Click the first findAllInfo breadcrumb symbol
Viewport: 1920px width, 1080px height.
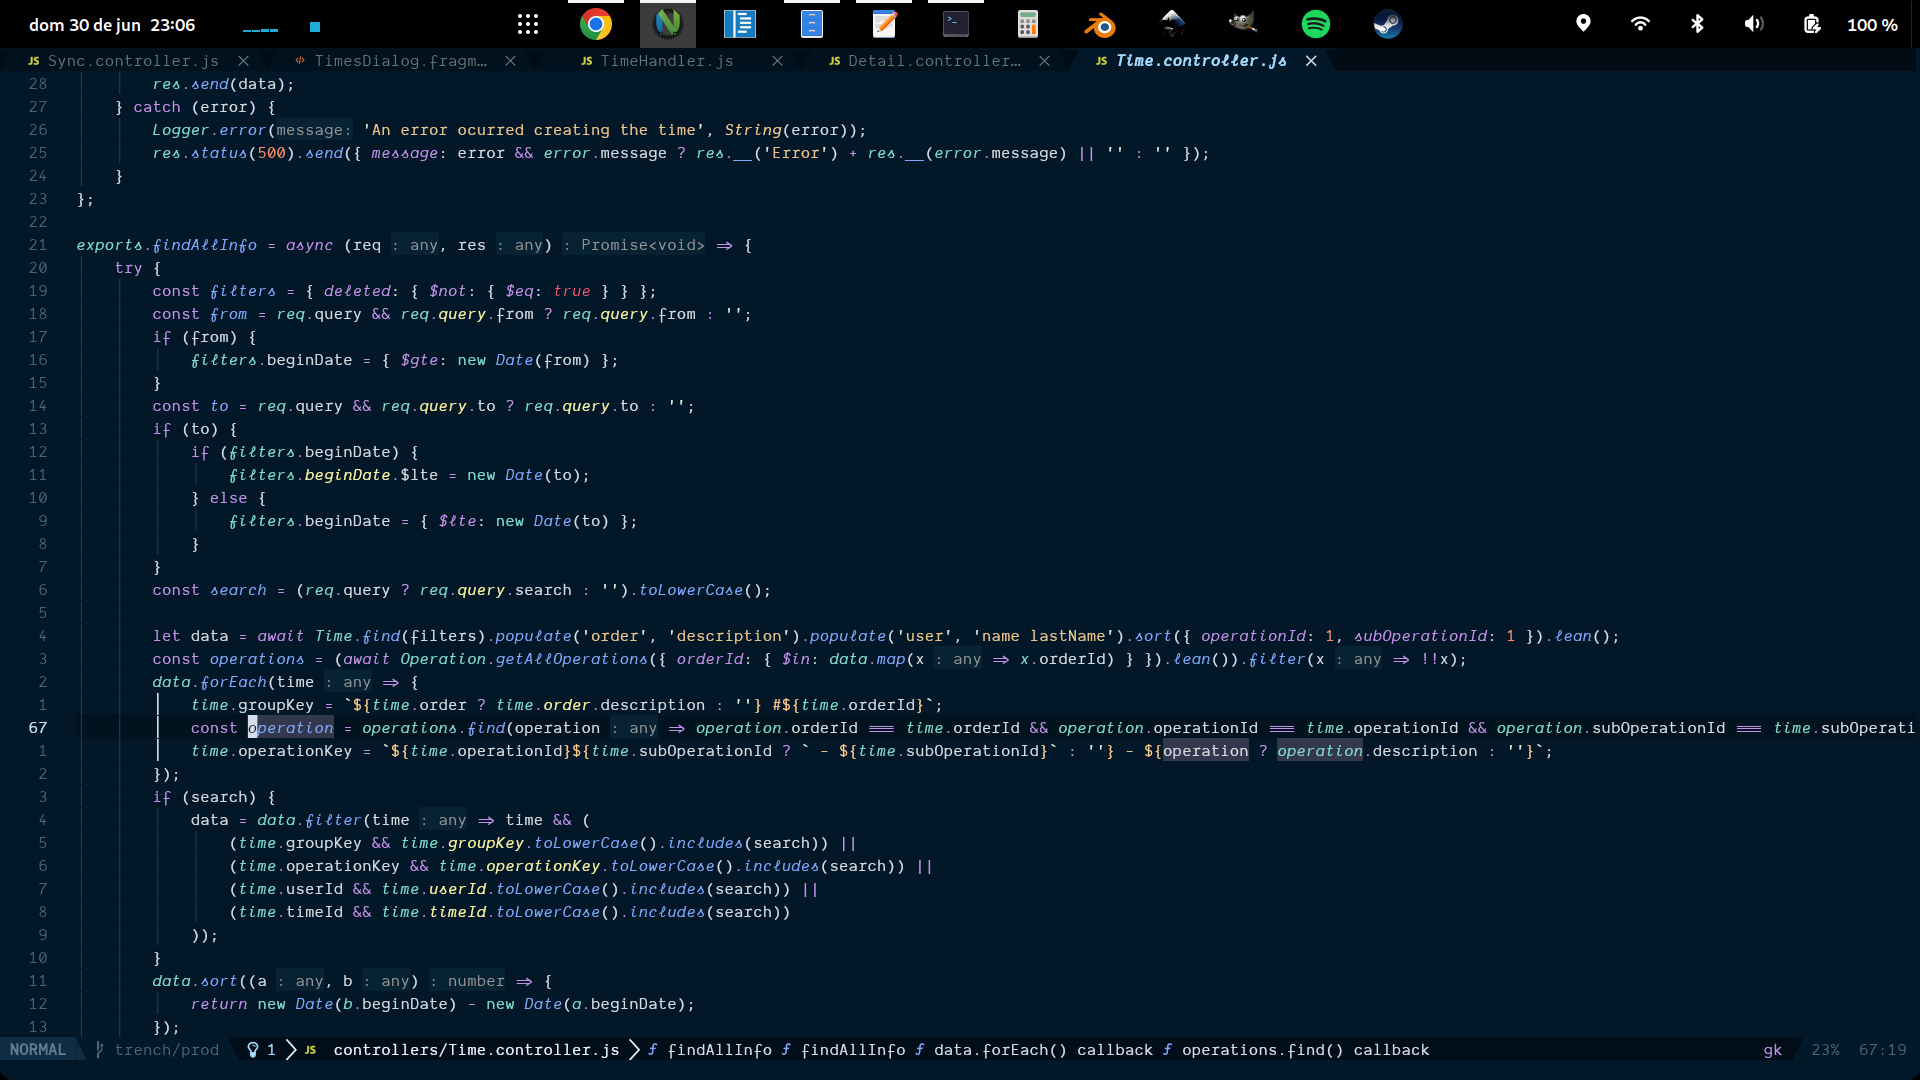pyautogui.click(x=719, y=1050)
